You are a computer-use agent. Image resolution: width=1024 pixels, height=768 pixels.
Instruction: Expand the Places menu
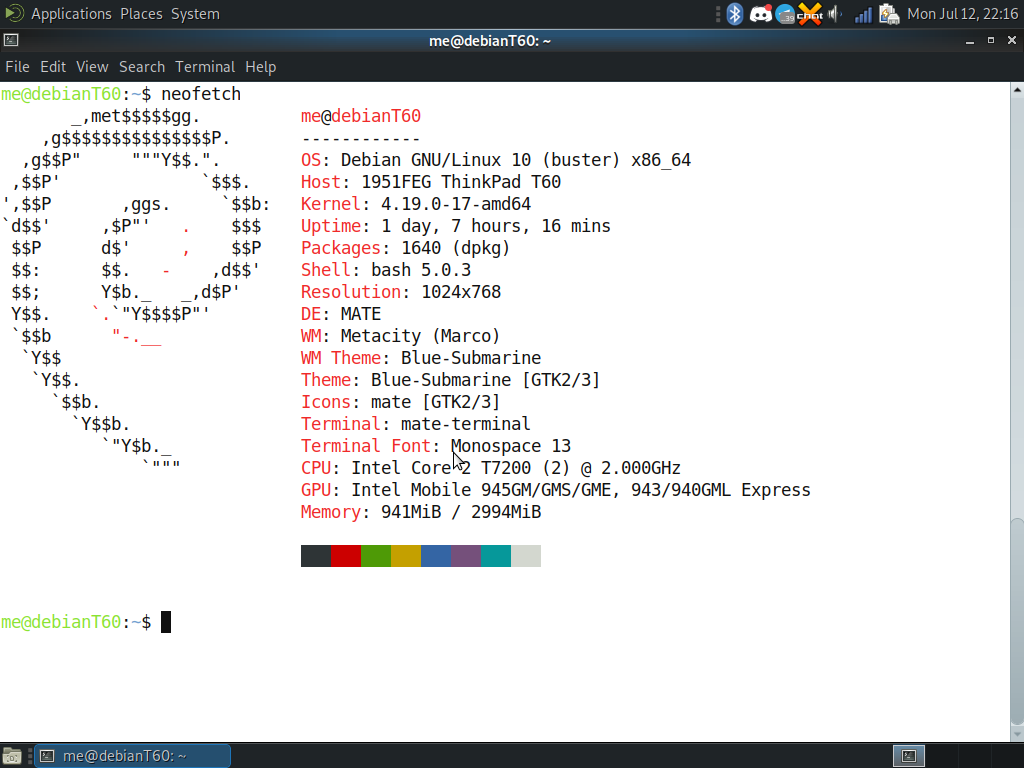(x=141, y=14)
